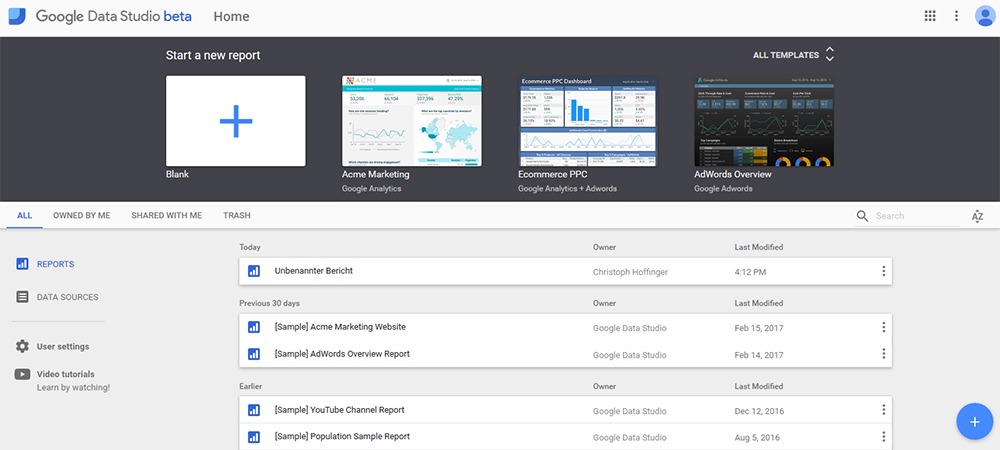The image size is (1000, 450).
Task: Toggle A-Z sort order icon
Action: pos(977,216)
